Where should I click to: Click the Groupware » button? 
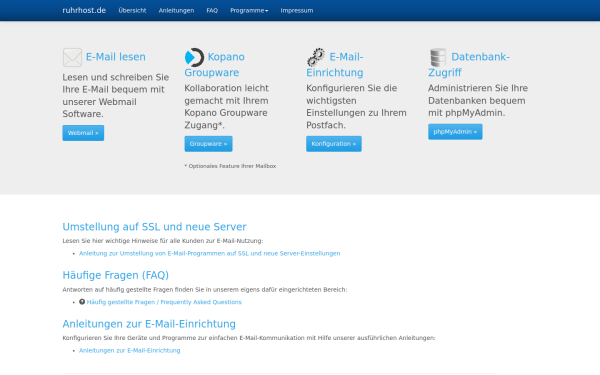(x=208, y=144)
